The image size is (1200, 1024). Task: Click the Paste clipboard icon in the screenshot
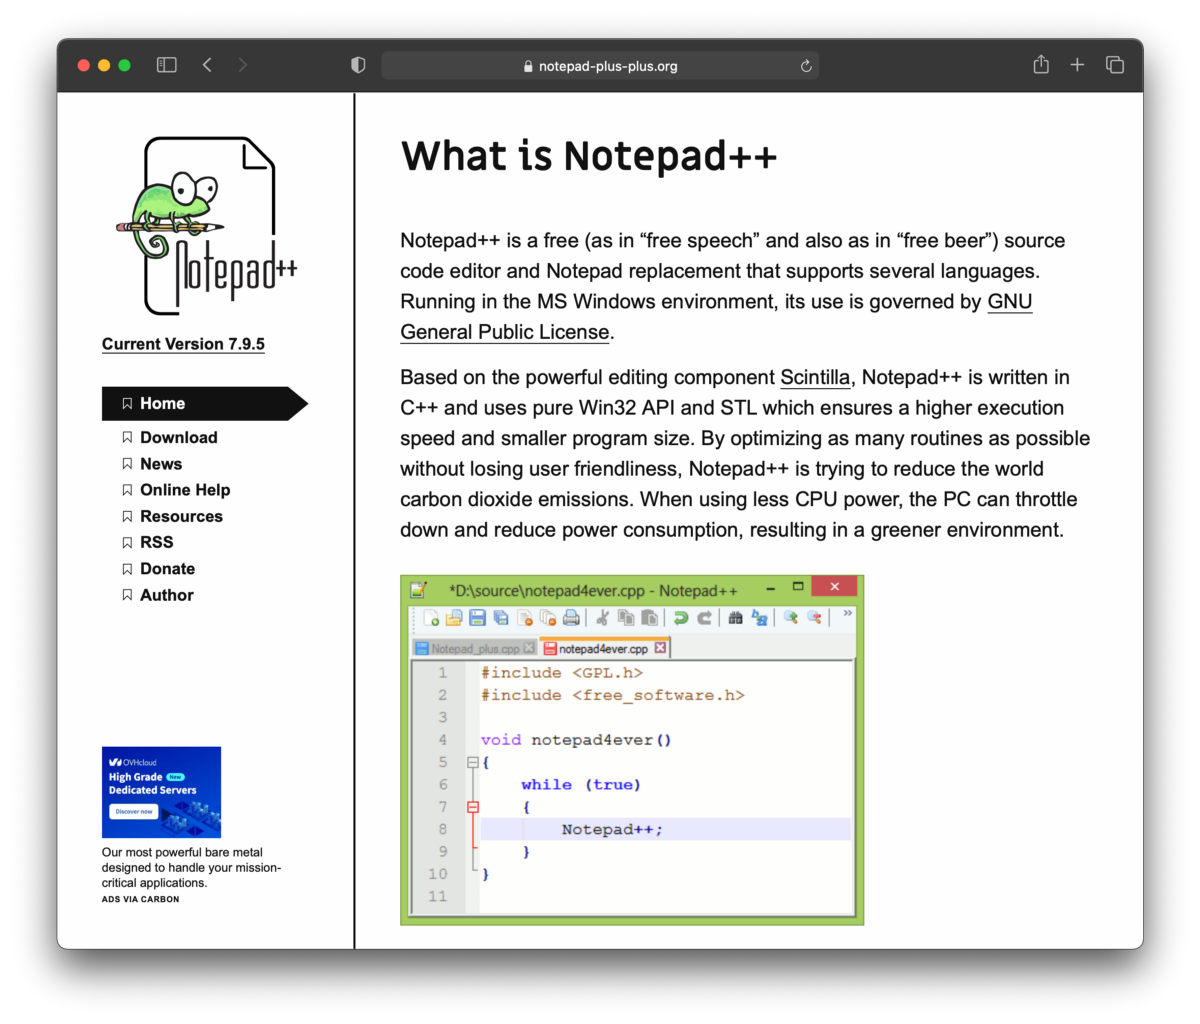click(x=649, y=618)
